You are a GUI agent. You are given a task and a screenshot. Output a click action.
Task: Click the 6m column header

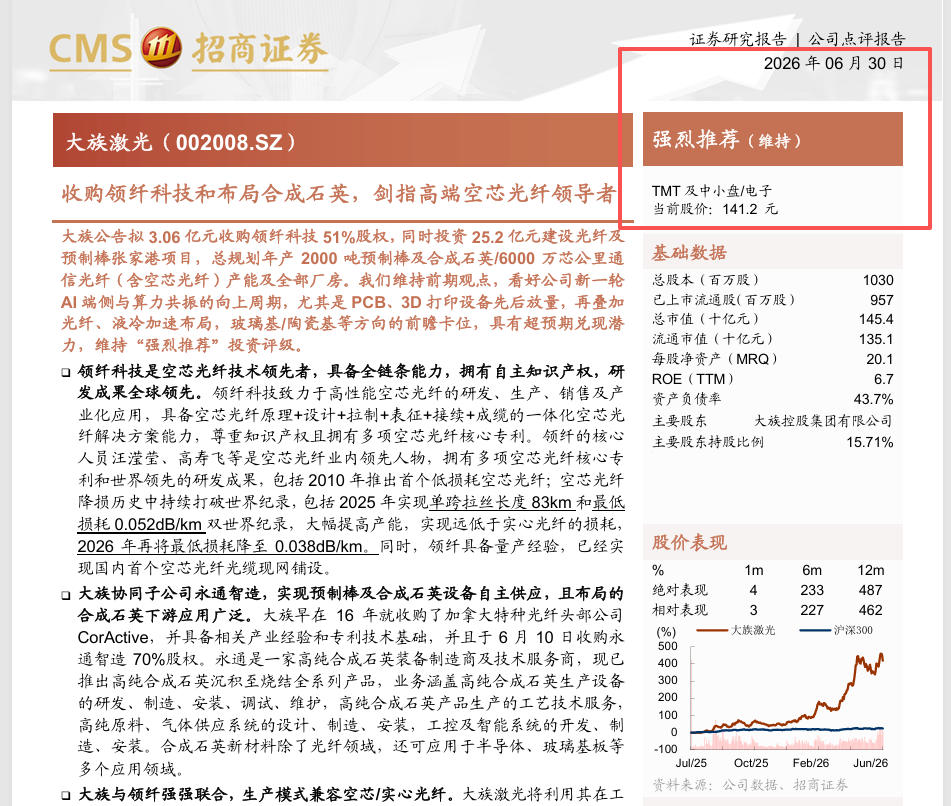[x=812, y=571]
